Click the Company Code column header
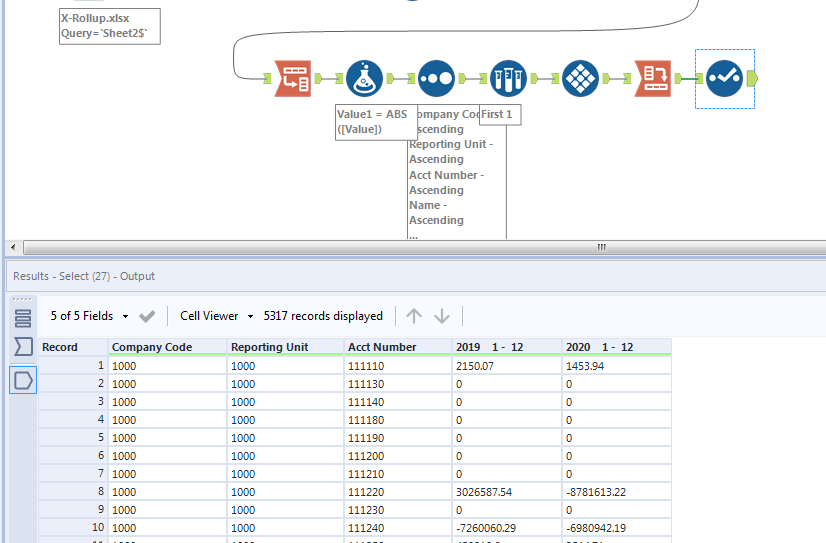The image size is (826, 543). (x=168, y=347)
